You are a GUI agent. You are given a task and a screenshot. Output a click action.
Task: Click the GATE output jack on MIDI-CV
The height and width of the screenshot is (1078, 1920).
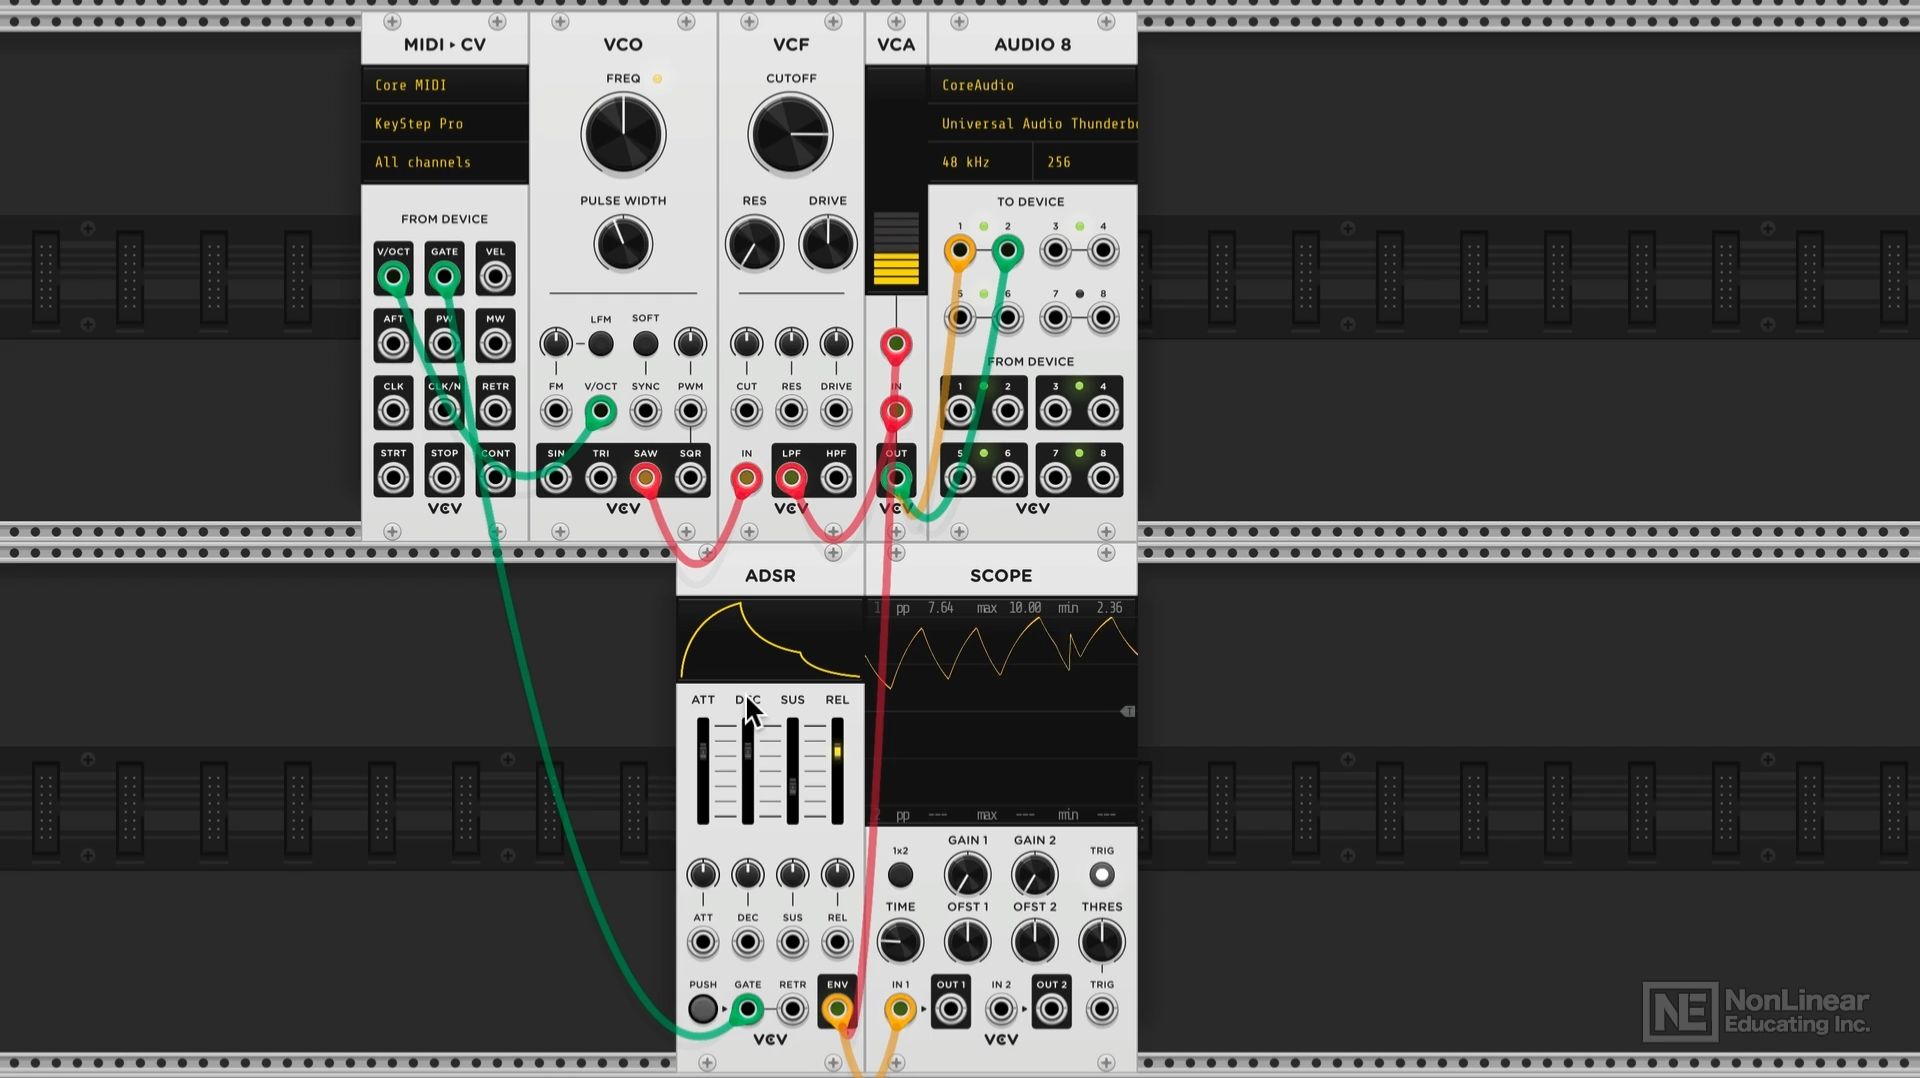tap(444, 276)
